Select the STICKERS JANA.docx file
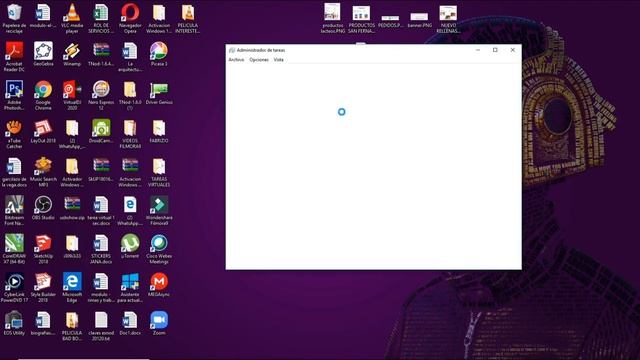This screenshot has width=640, height=360. [x=101, y=249]
